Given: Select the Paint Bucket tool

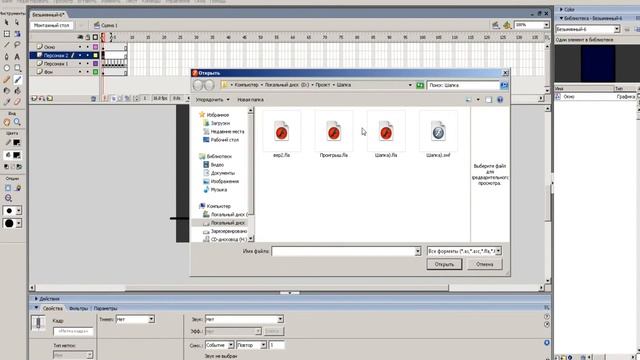Looking at the screenshot, I should point(17,91).
